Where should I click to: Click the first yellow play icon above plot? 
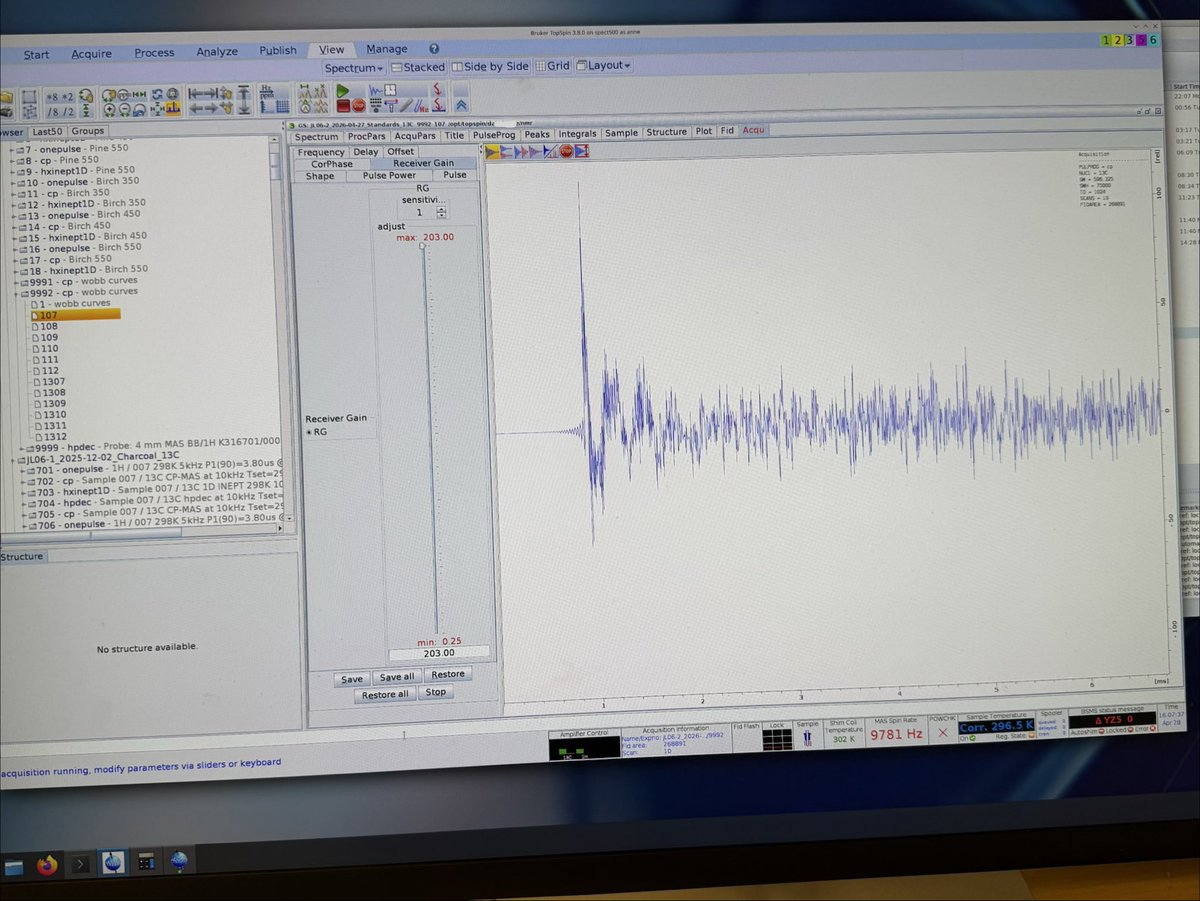[492, 152]
